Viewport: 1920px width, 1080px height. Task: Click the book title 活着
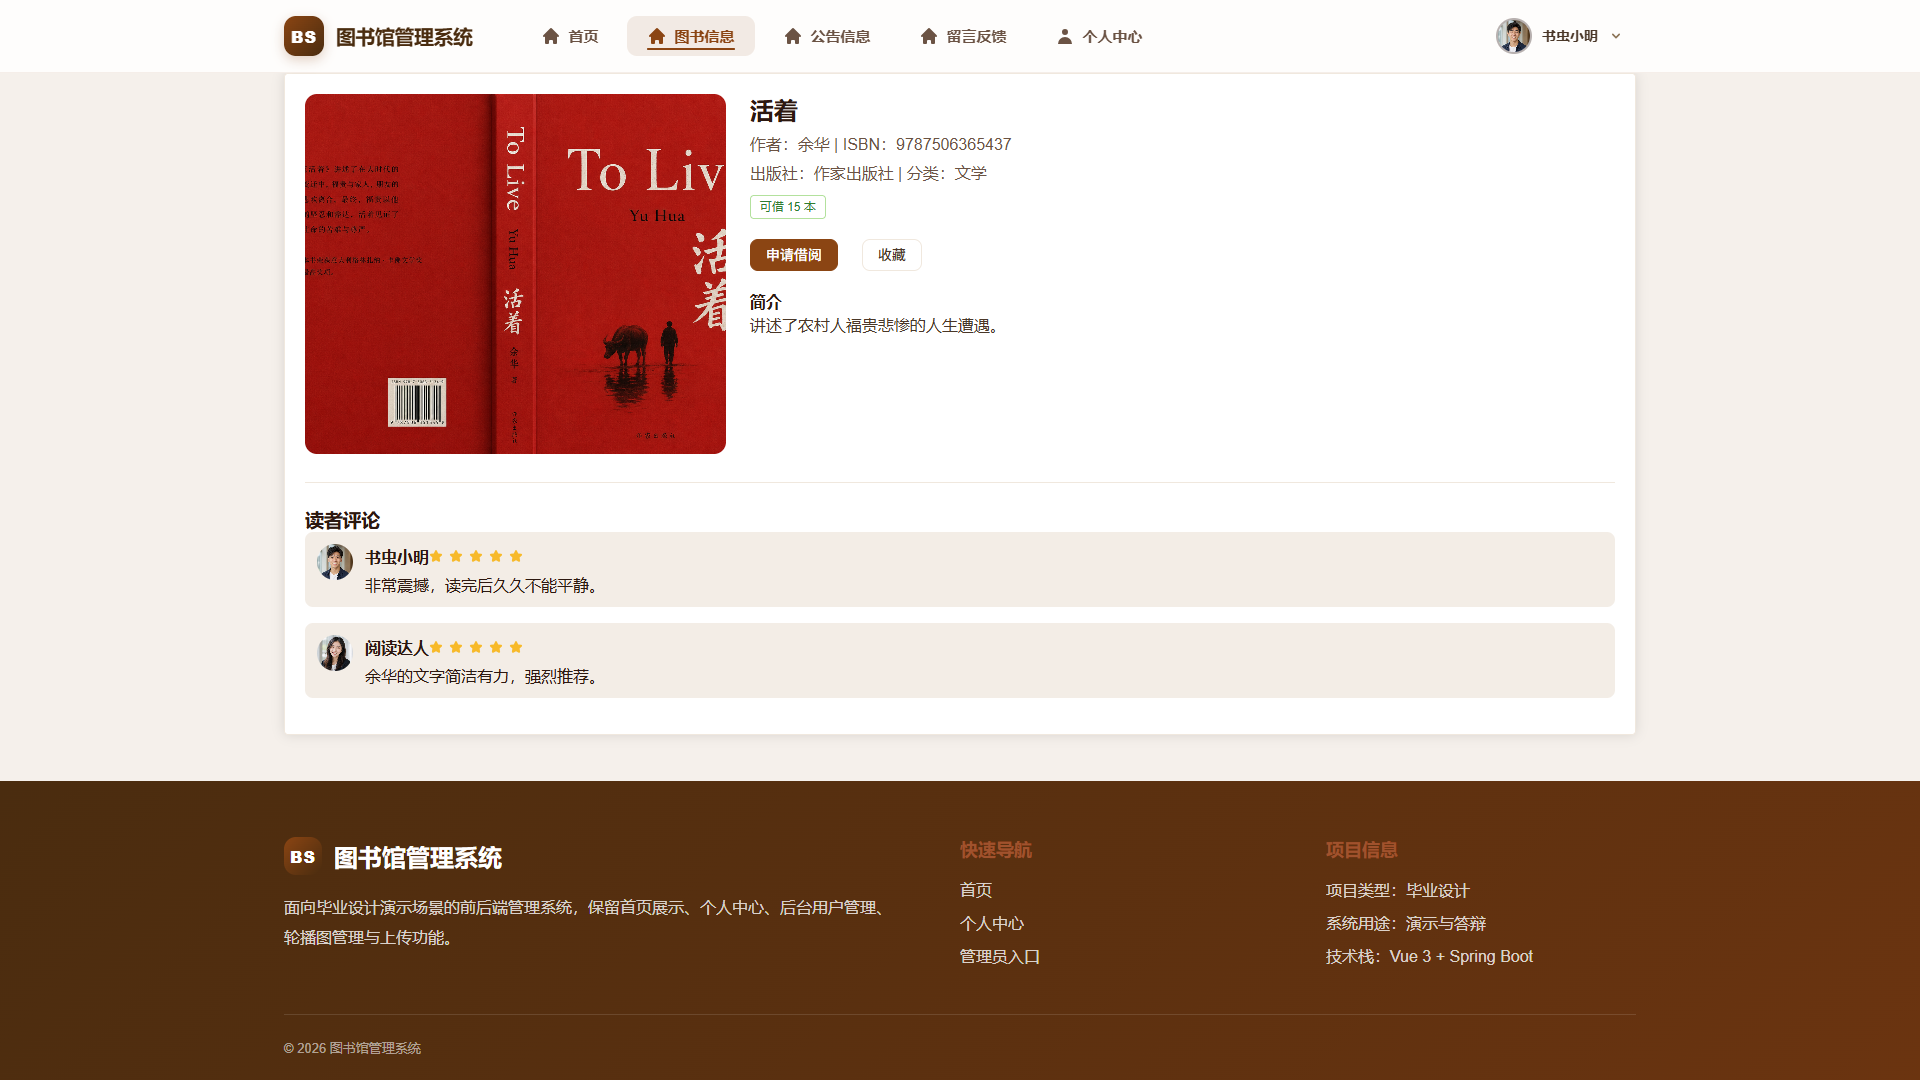774,111
